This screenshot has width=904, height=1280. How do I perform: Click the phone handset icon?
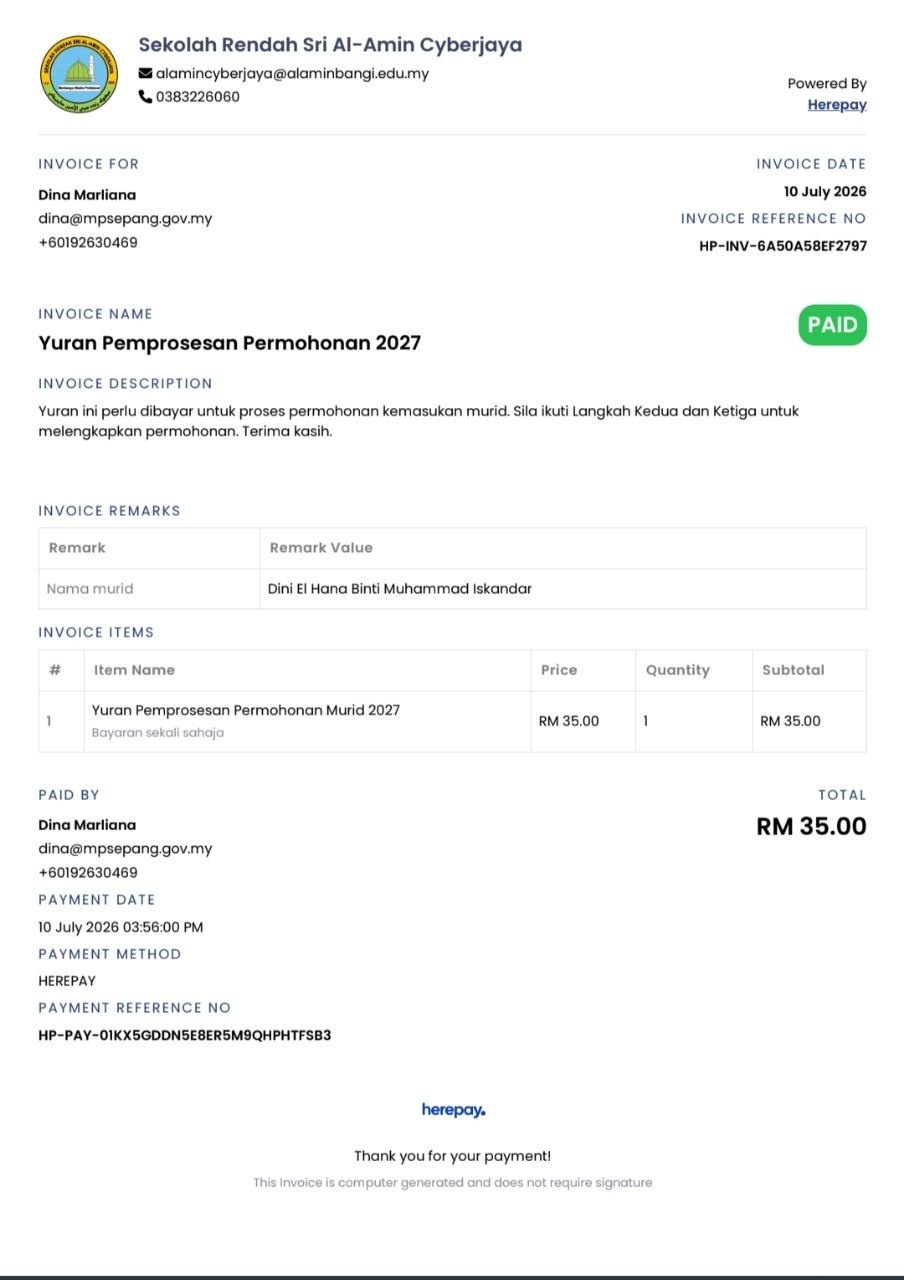click(145, 97)
